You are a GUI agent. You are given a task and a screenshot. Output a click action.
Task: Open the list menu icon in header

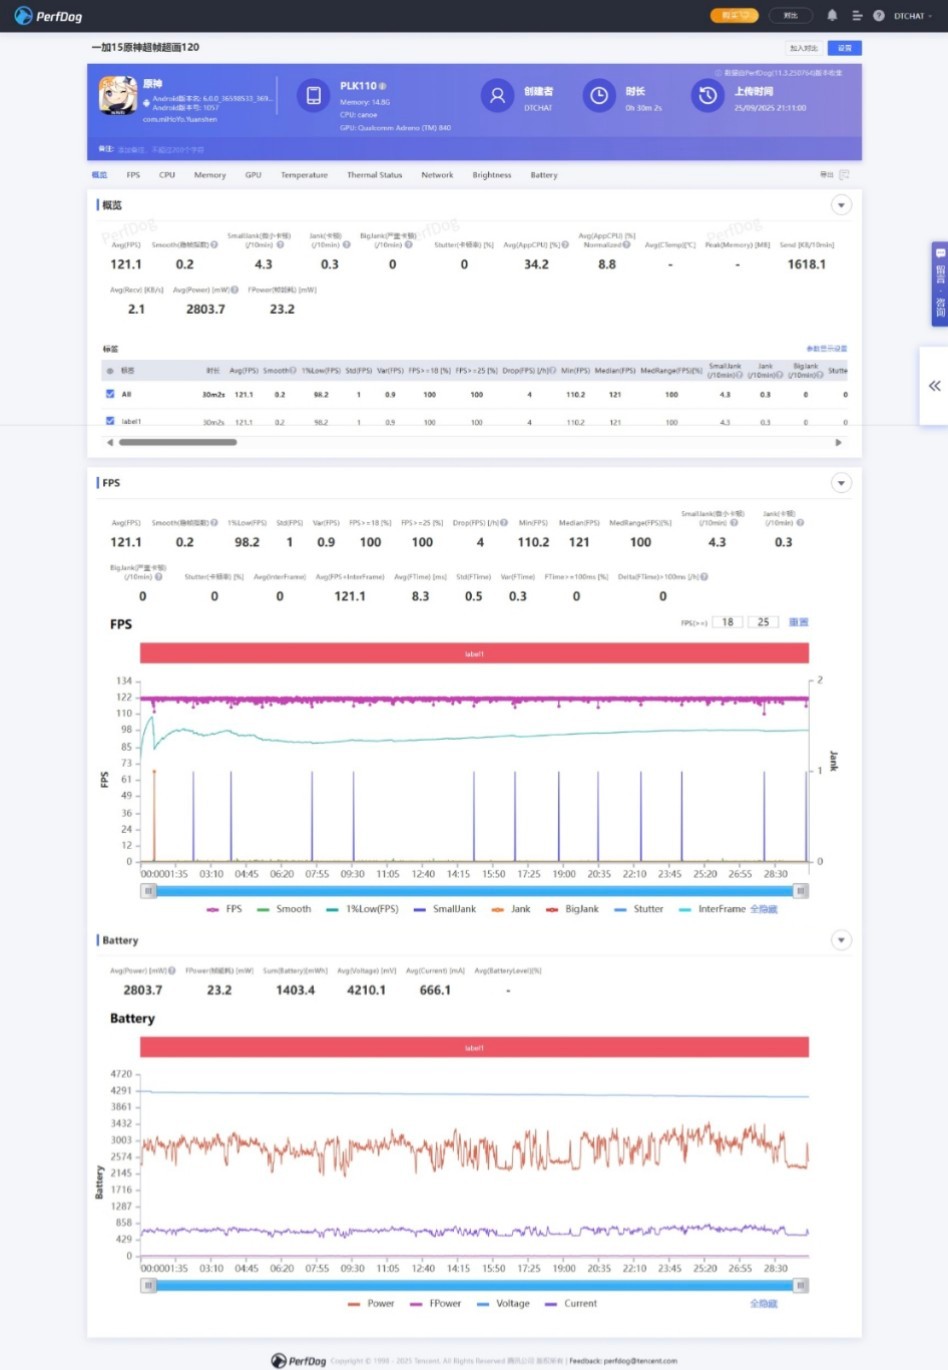coord(857,16)
